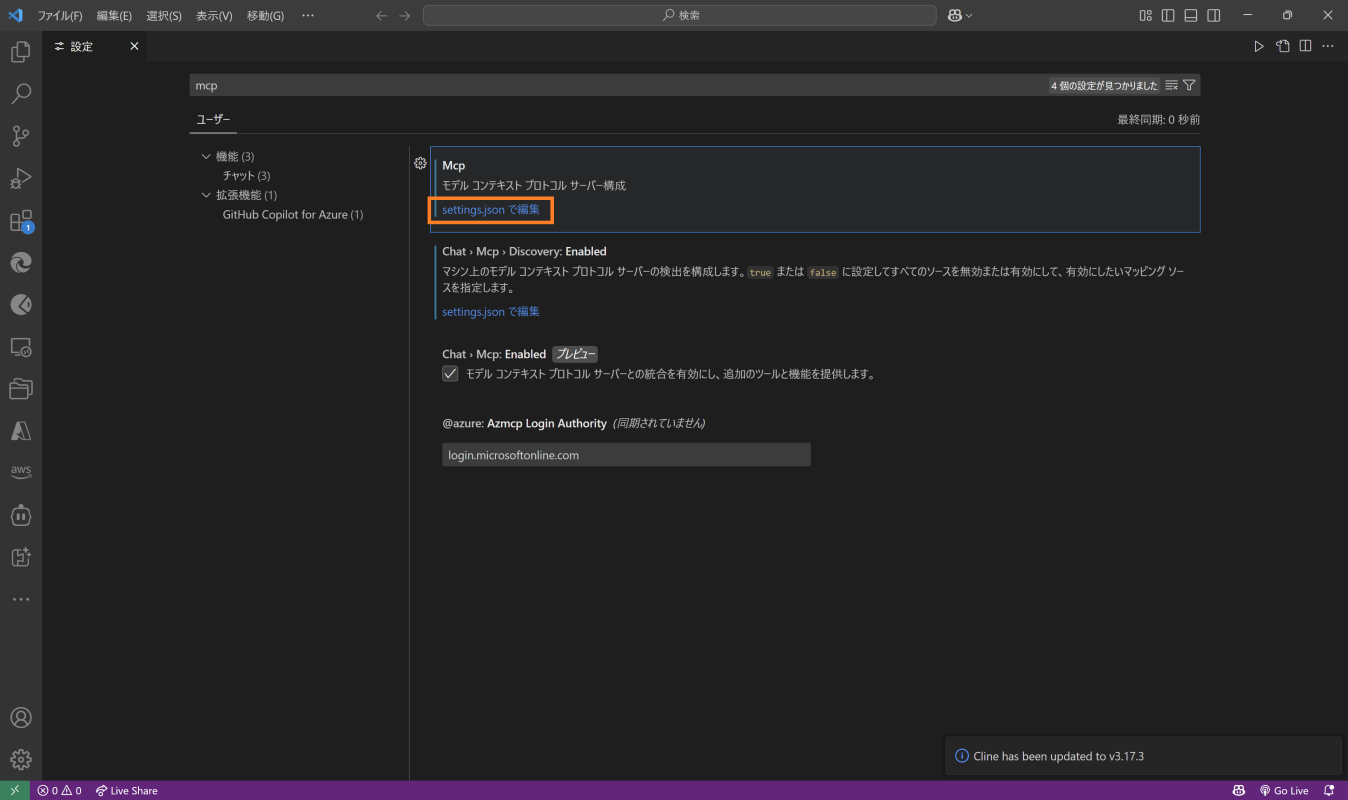Image resolution: width=1348 pixels, height=800 pixels.
Task: Click the Cline has been updated notification
Action: (x=1143, y=756)
